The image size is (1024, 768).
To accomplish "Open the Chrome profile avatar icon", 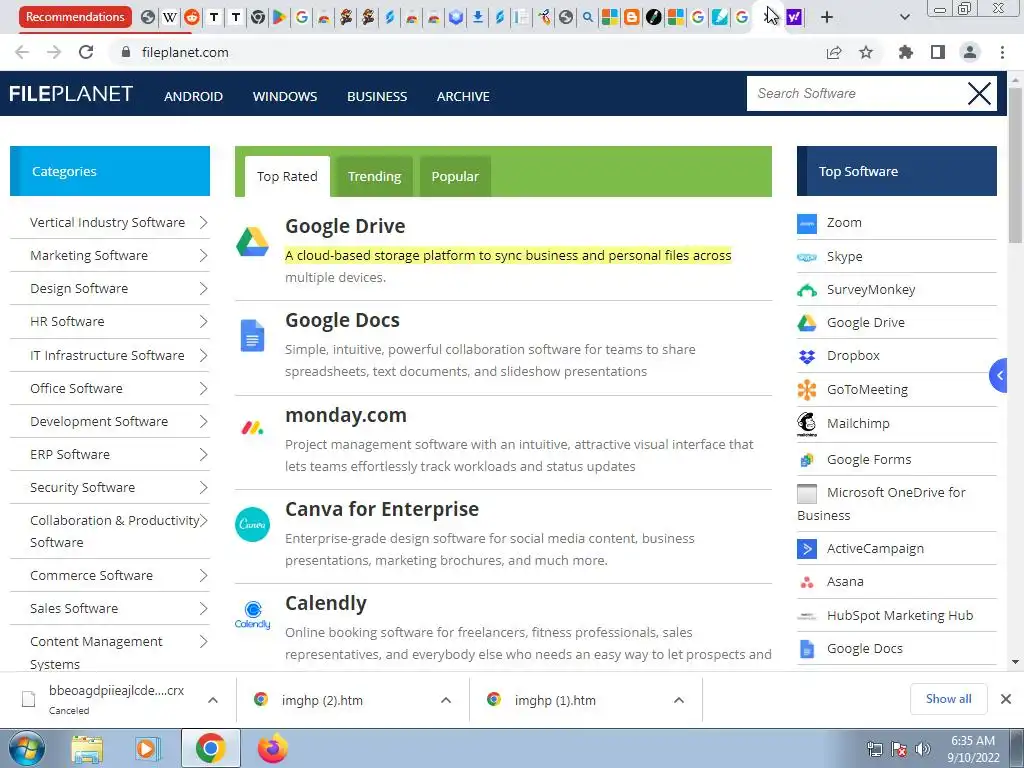I will pyautogui.click(x=970, y=52).
